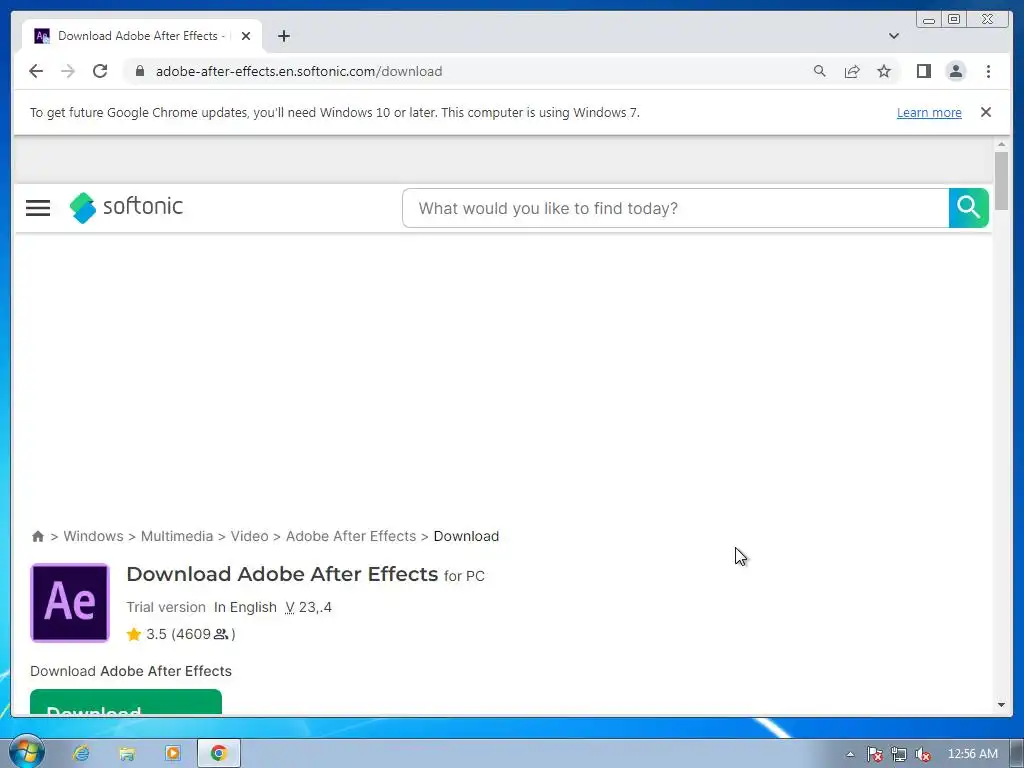Open the address bar zoom/search icon
Image resolution: width=1024 pixels, height=768 pixels.
820,71
